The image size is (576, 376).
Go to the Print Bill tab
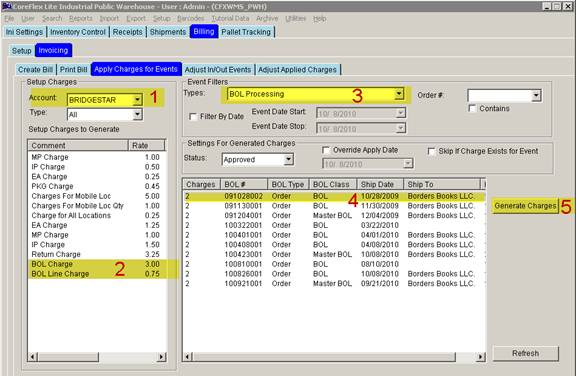(x=73, y=69)
